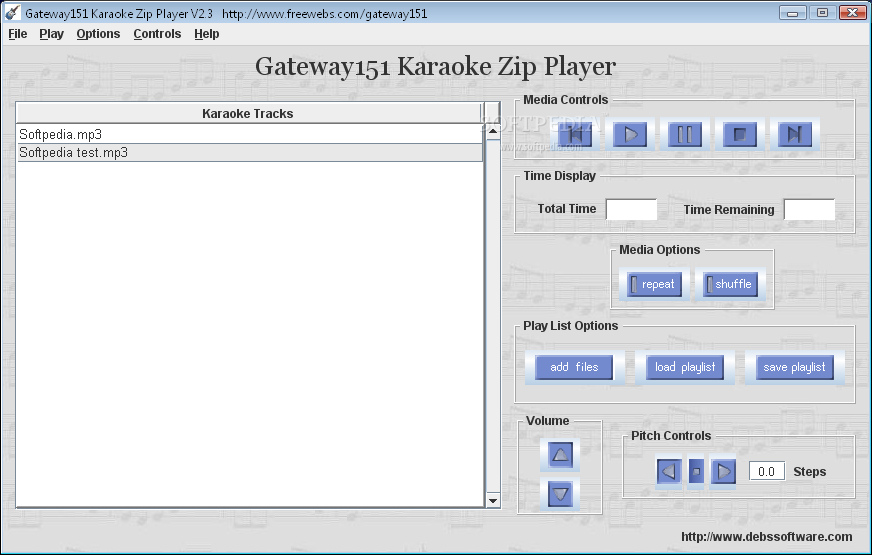Raise the pitch with the right arrow
872x555 pixels.
[724, 472]
